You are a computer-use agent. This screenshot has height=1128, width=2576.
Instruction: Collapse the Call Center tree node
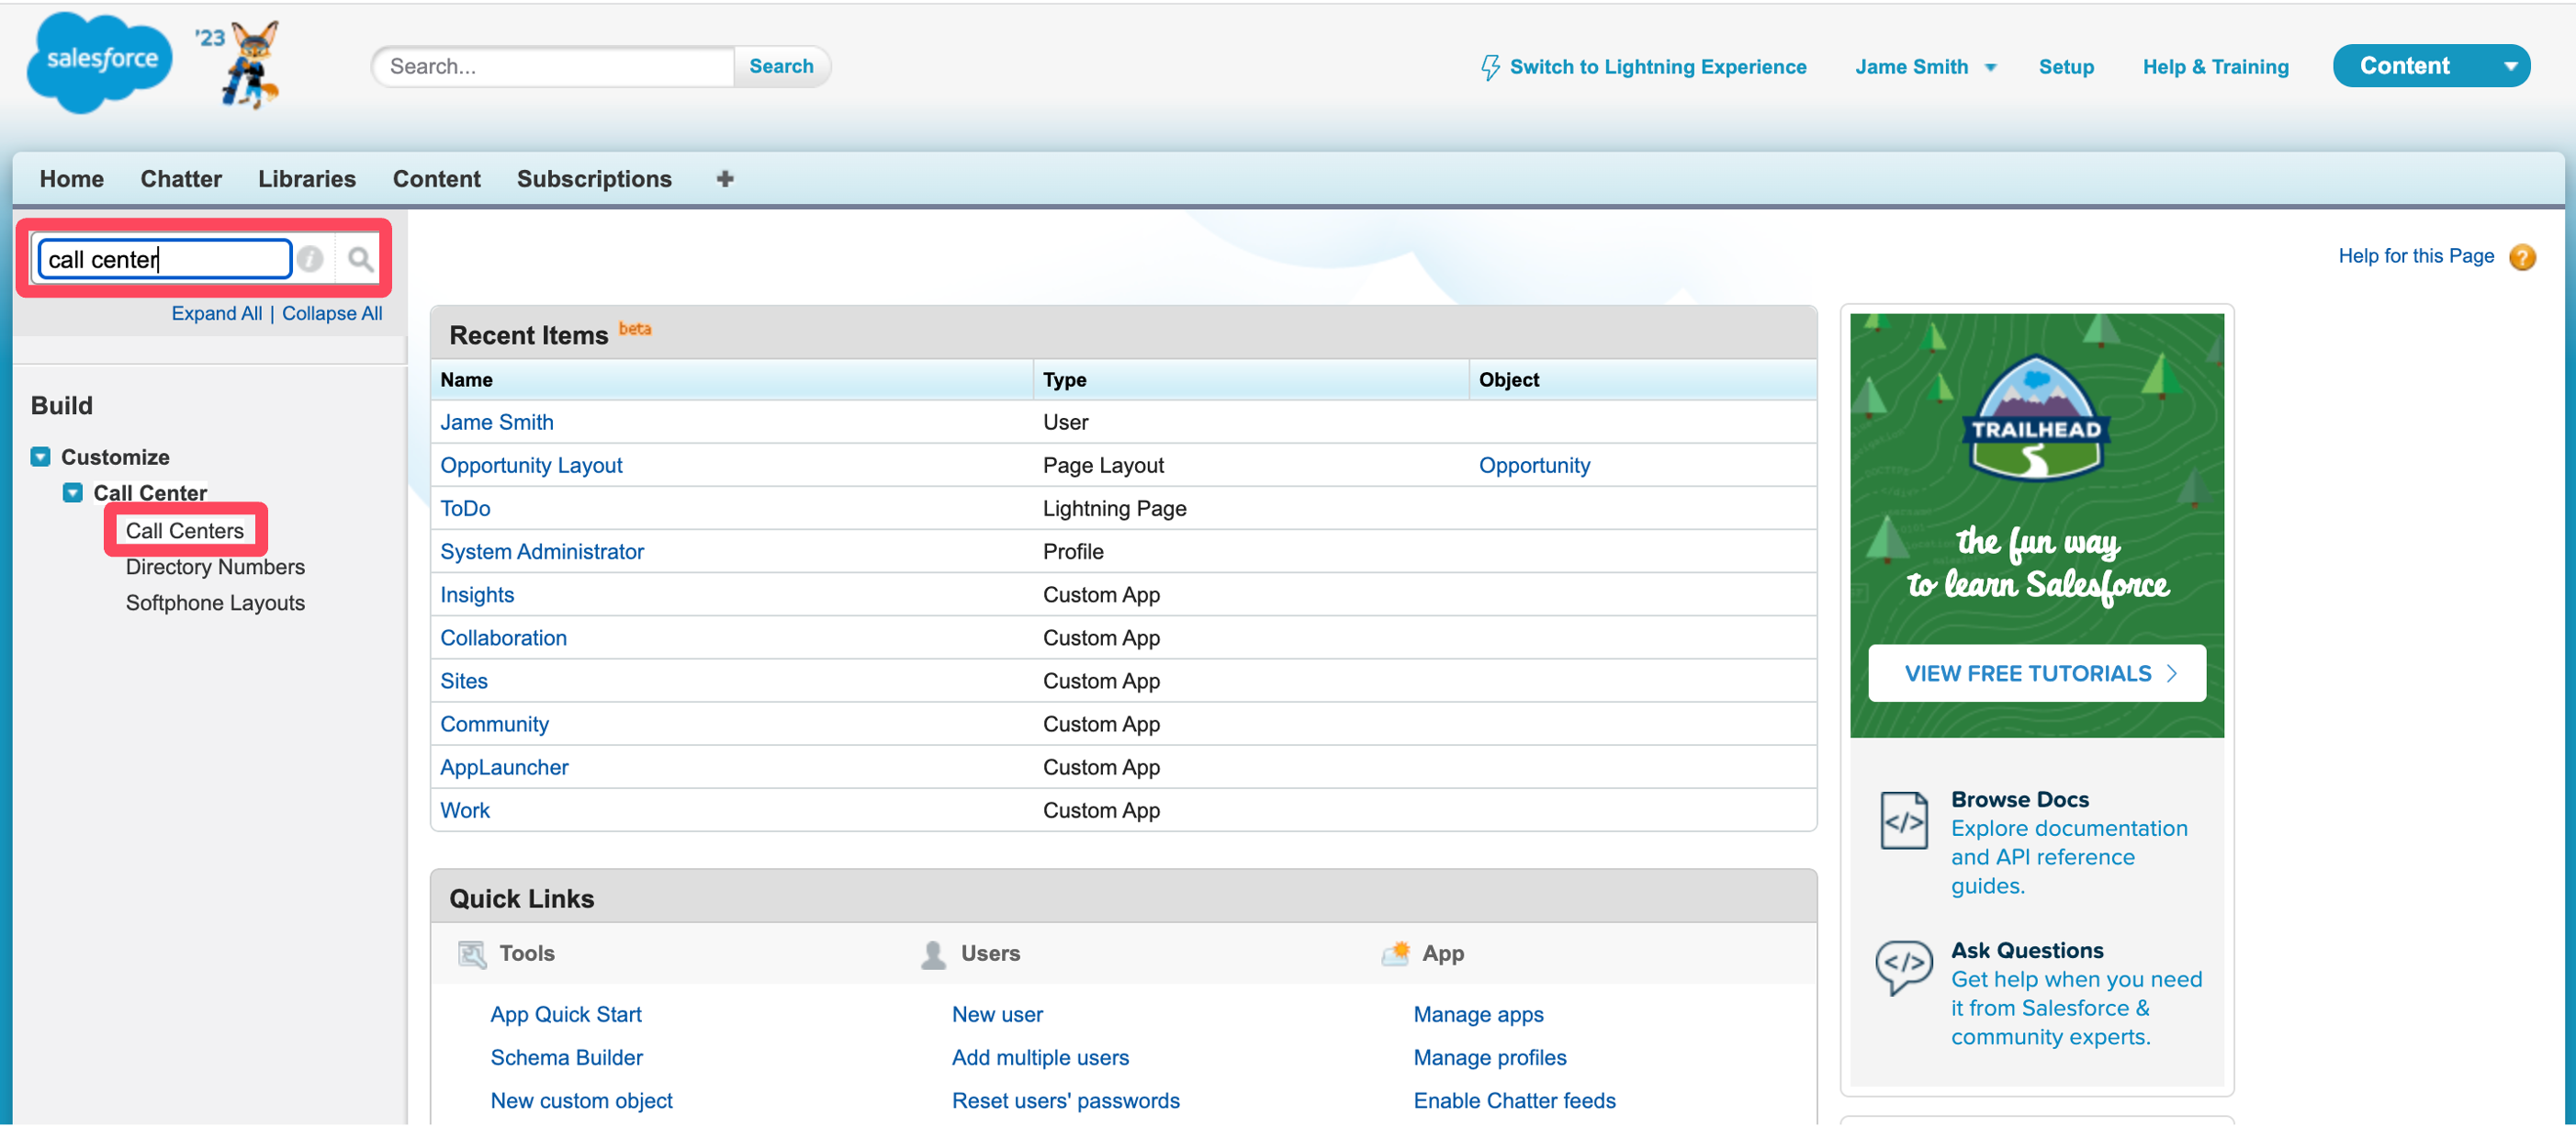tap(72, 493)
